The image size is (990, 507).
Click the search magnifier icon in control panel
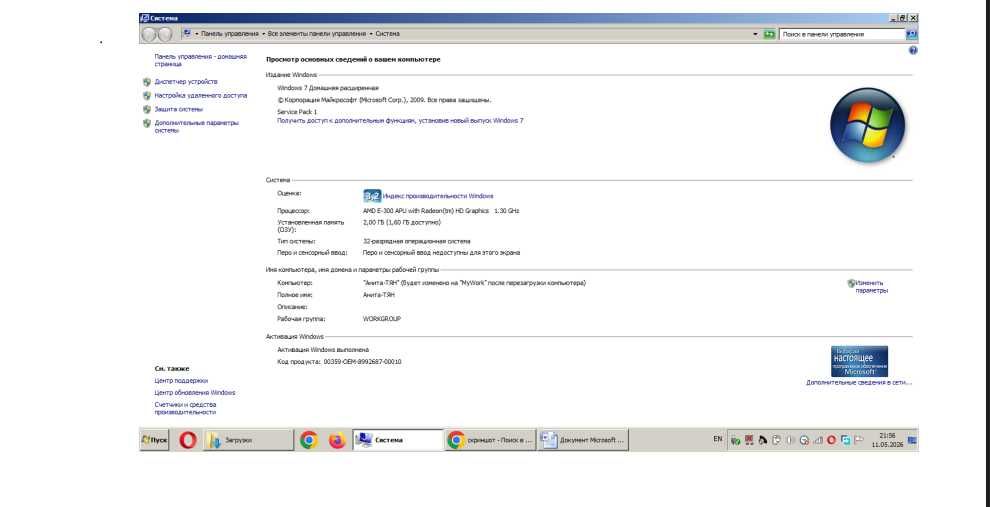(x=911, y=34)
